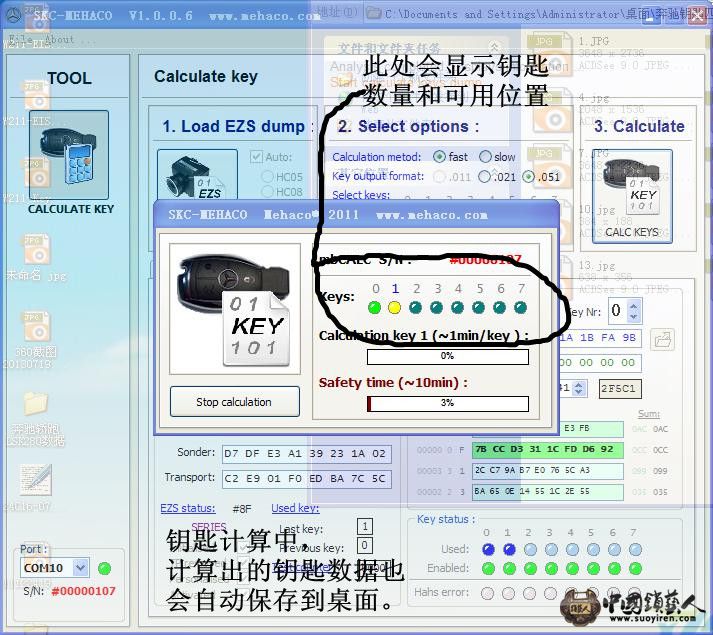Click the Used key link

pyautogui.click(x=296, y=508)
